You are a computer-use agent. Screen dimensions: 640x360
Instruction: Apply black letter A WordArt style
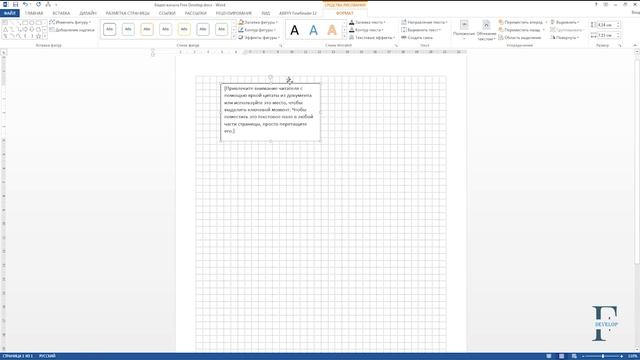click(294, 30)
